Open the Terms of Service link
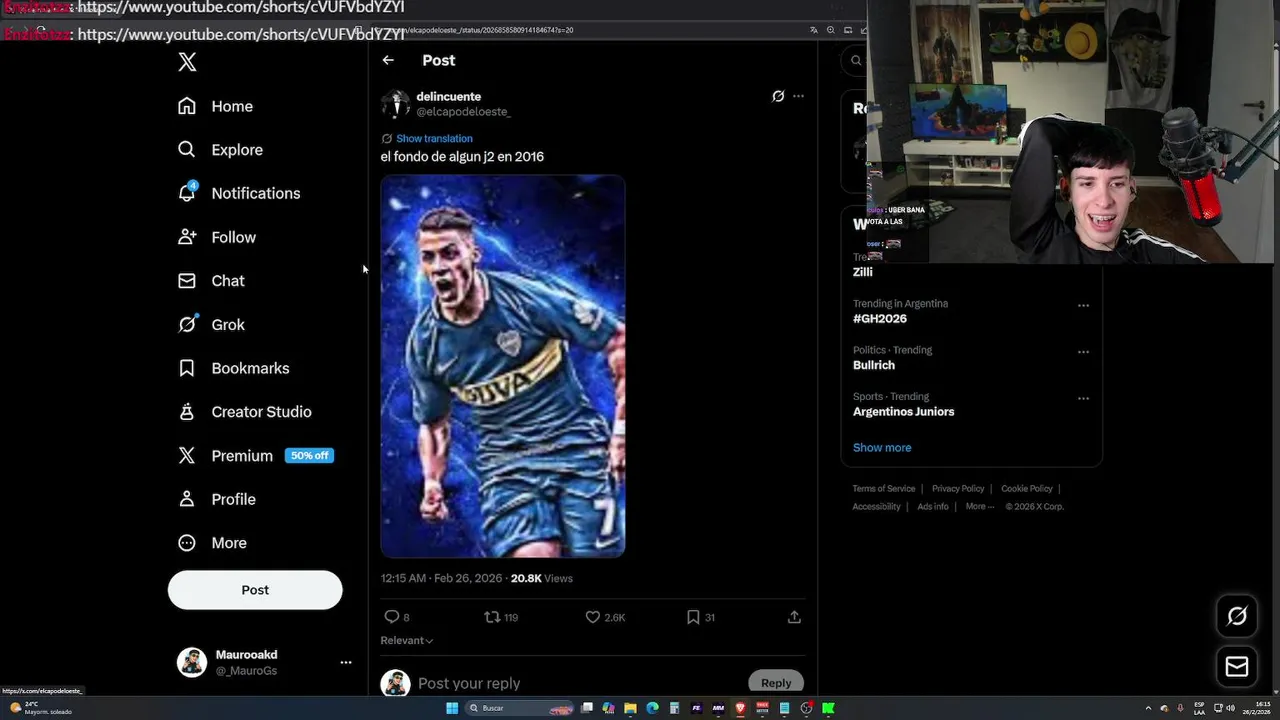This screenshot has width=1280, height=720. click(884, 489)
